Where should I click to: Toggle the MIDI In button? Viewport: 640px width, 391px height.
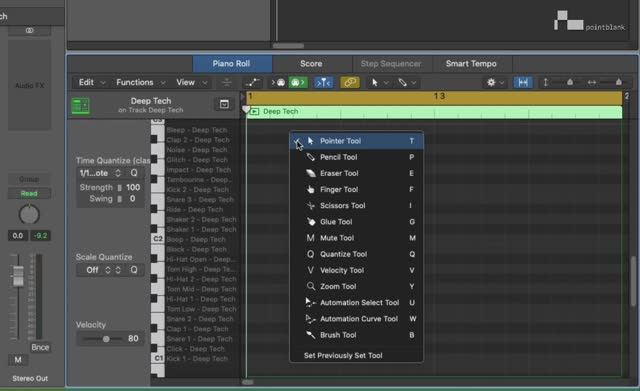click(279, 83)
